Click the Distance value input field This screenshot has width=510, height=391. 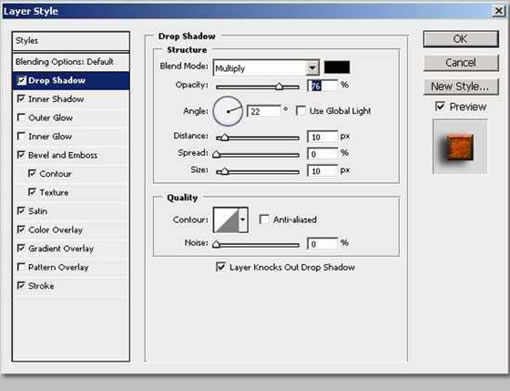[323, 137]
